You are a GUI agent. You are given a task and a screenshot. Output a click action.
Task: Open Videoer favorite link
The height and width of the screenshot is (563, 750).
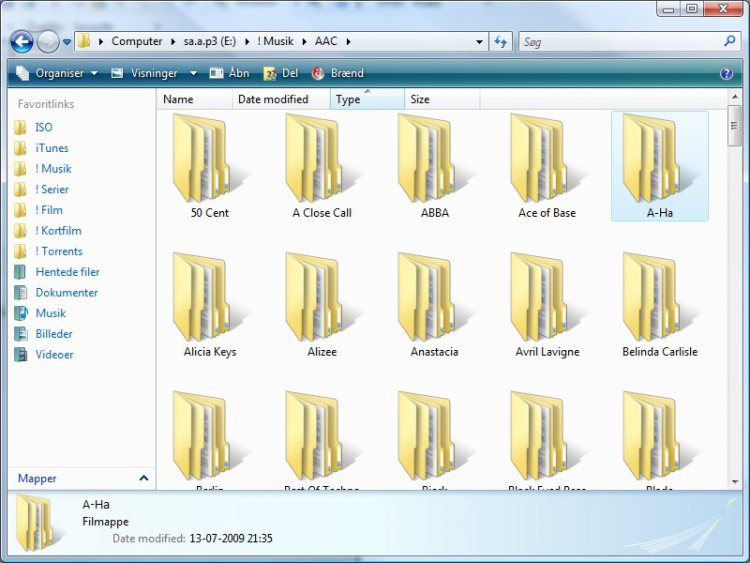pyautogui.click(x=44, y=354)
